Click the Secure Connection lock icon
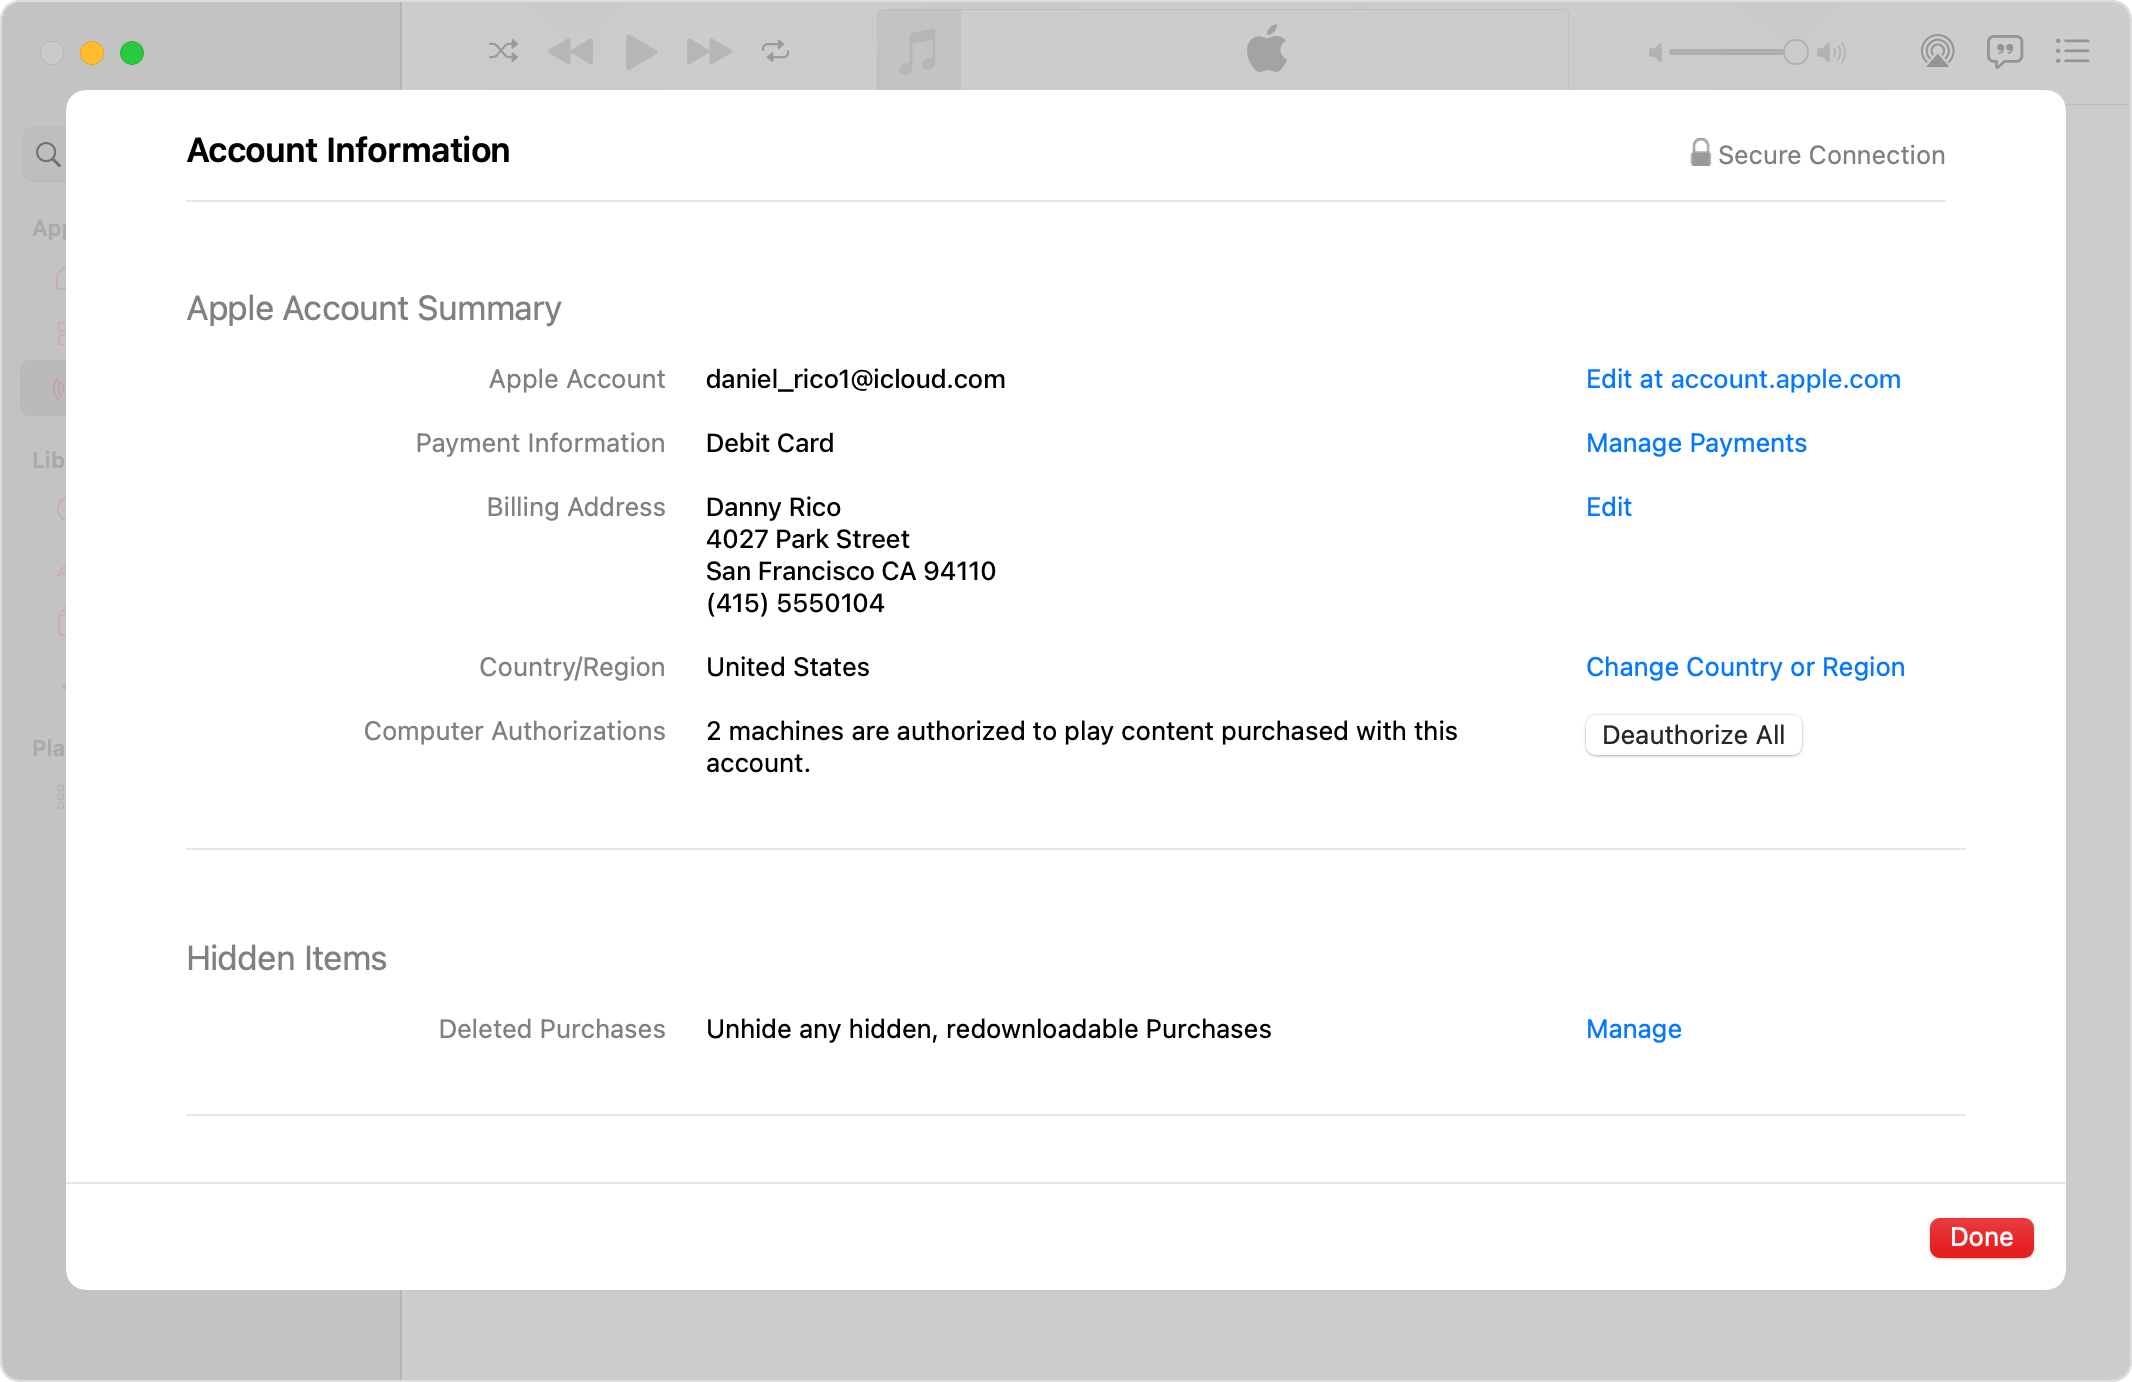 pos(1695,152)
